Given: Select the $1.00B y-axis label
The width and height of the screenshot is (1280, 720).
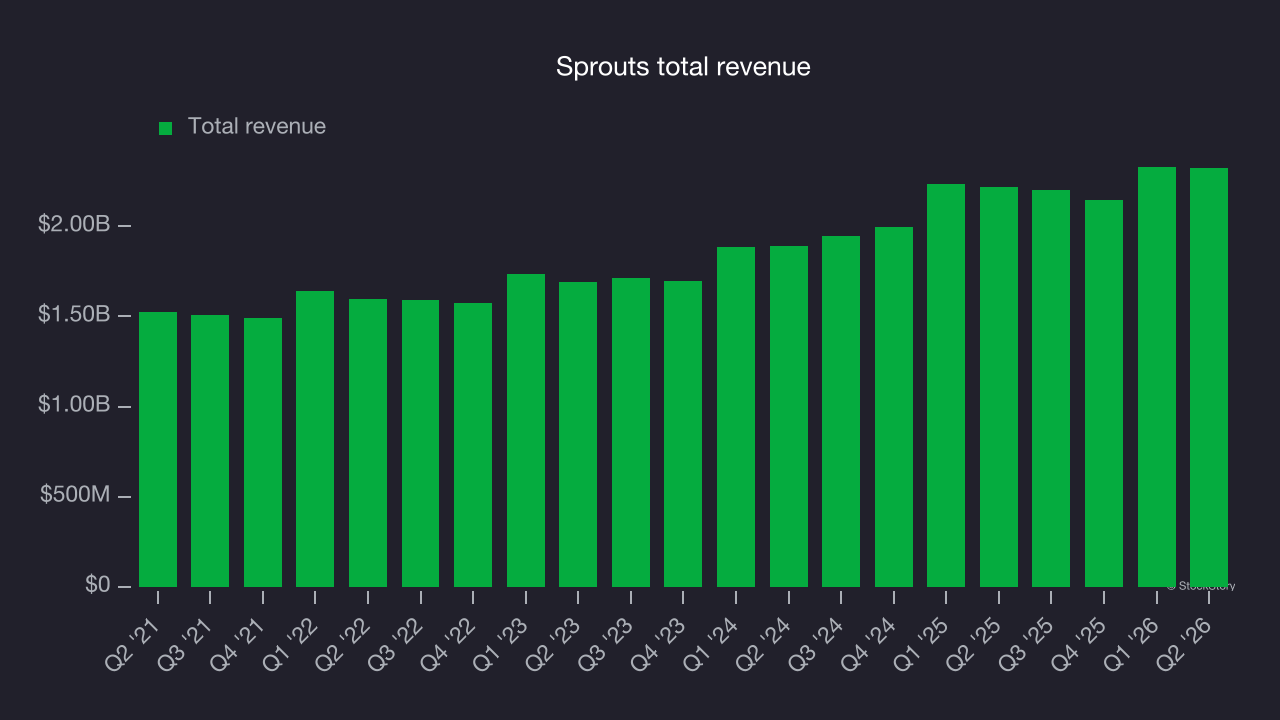Looking at the screenshot, I should click(x=74, y=405).
